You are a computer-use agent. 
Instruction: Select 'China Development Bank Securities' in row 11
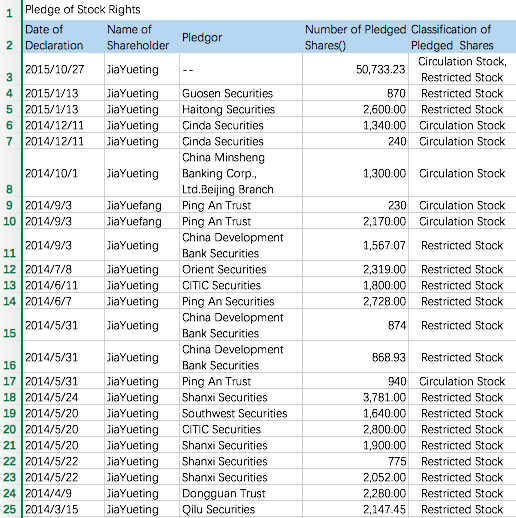tap(233, 245)
